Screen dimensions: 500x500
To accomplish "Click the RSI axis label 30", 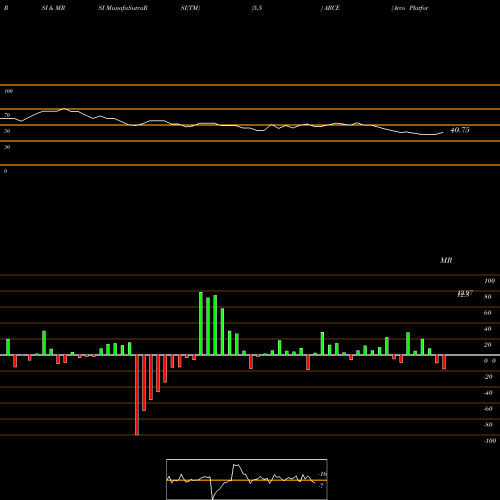I will (x=7, y=147).
